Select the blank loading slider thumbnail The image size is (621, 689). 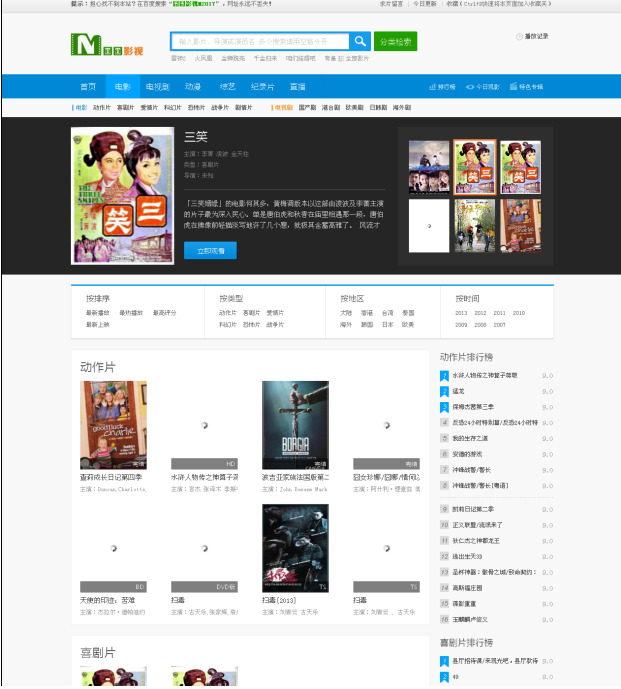click(x=429, y=226)
